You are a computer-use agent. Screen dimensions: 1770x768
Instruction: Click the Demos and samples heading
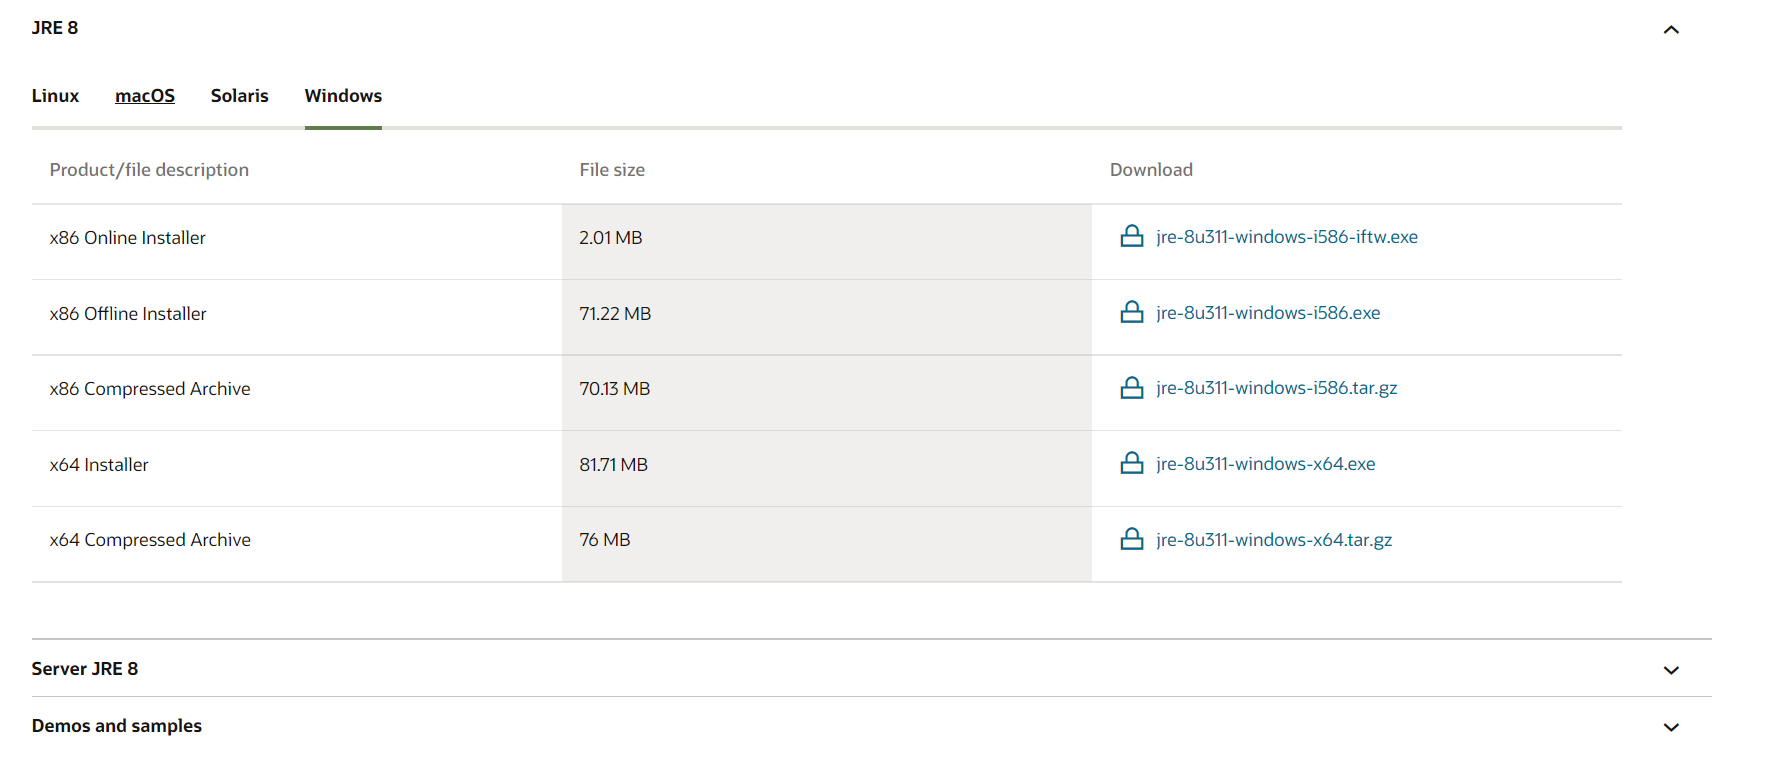[117, 726]
